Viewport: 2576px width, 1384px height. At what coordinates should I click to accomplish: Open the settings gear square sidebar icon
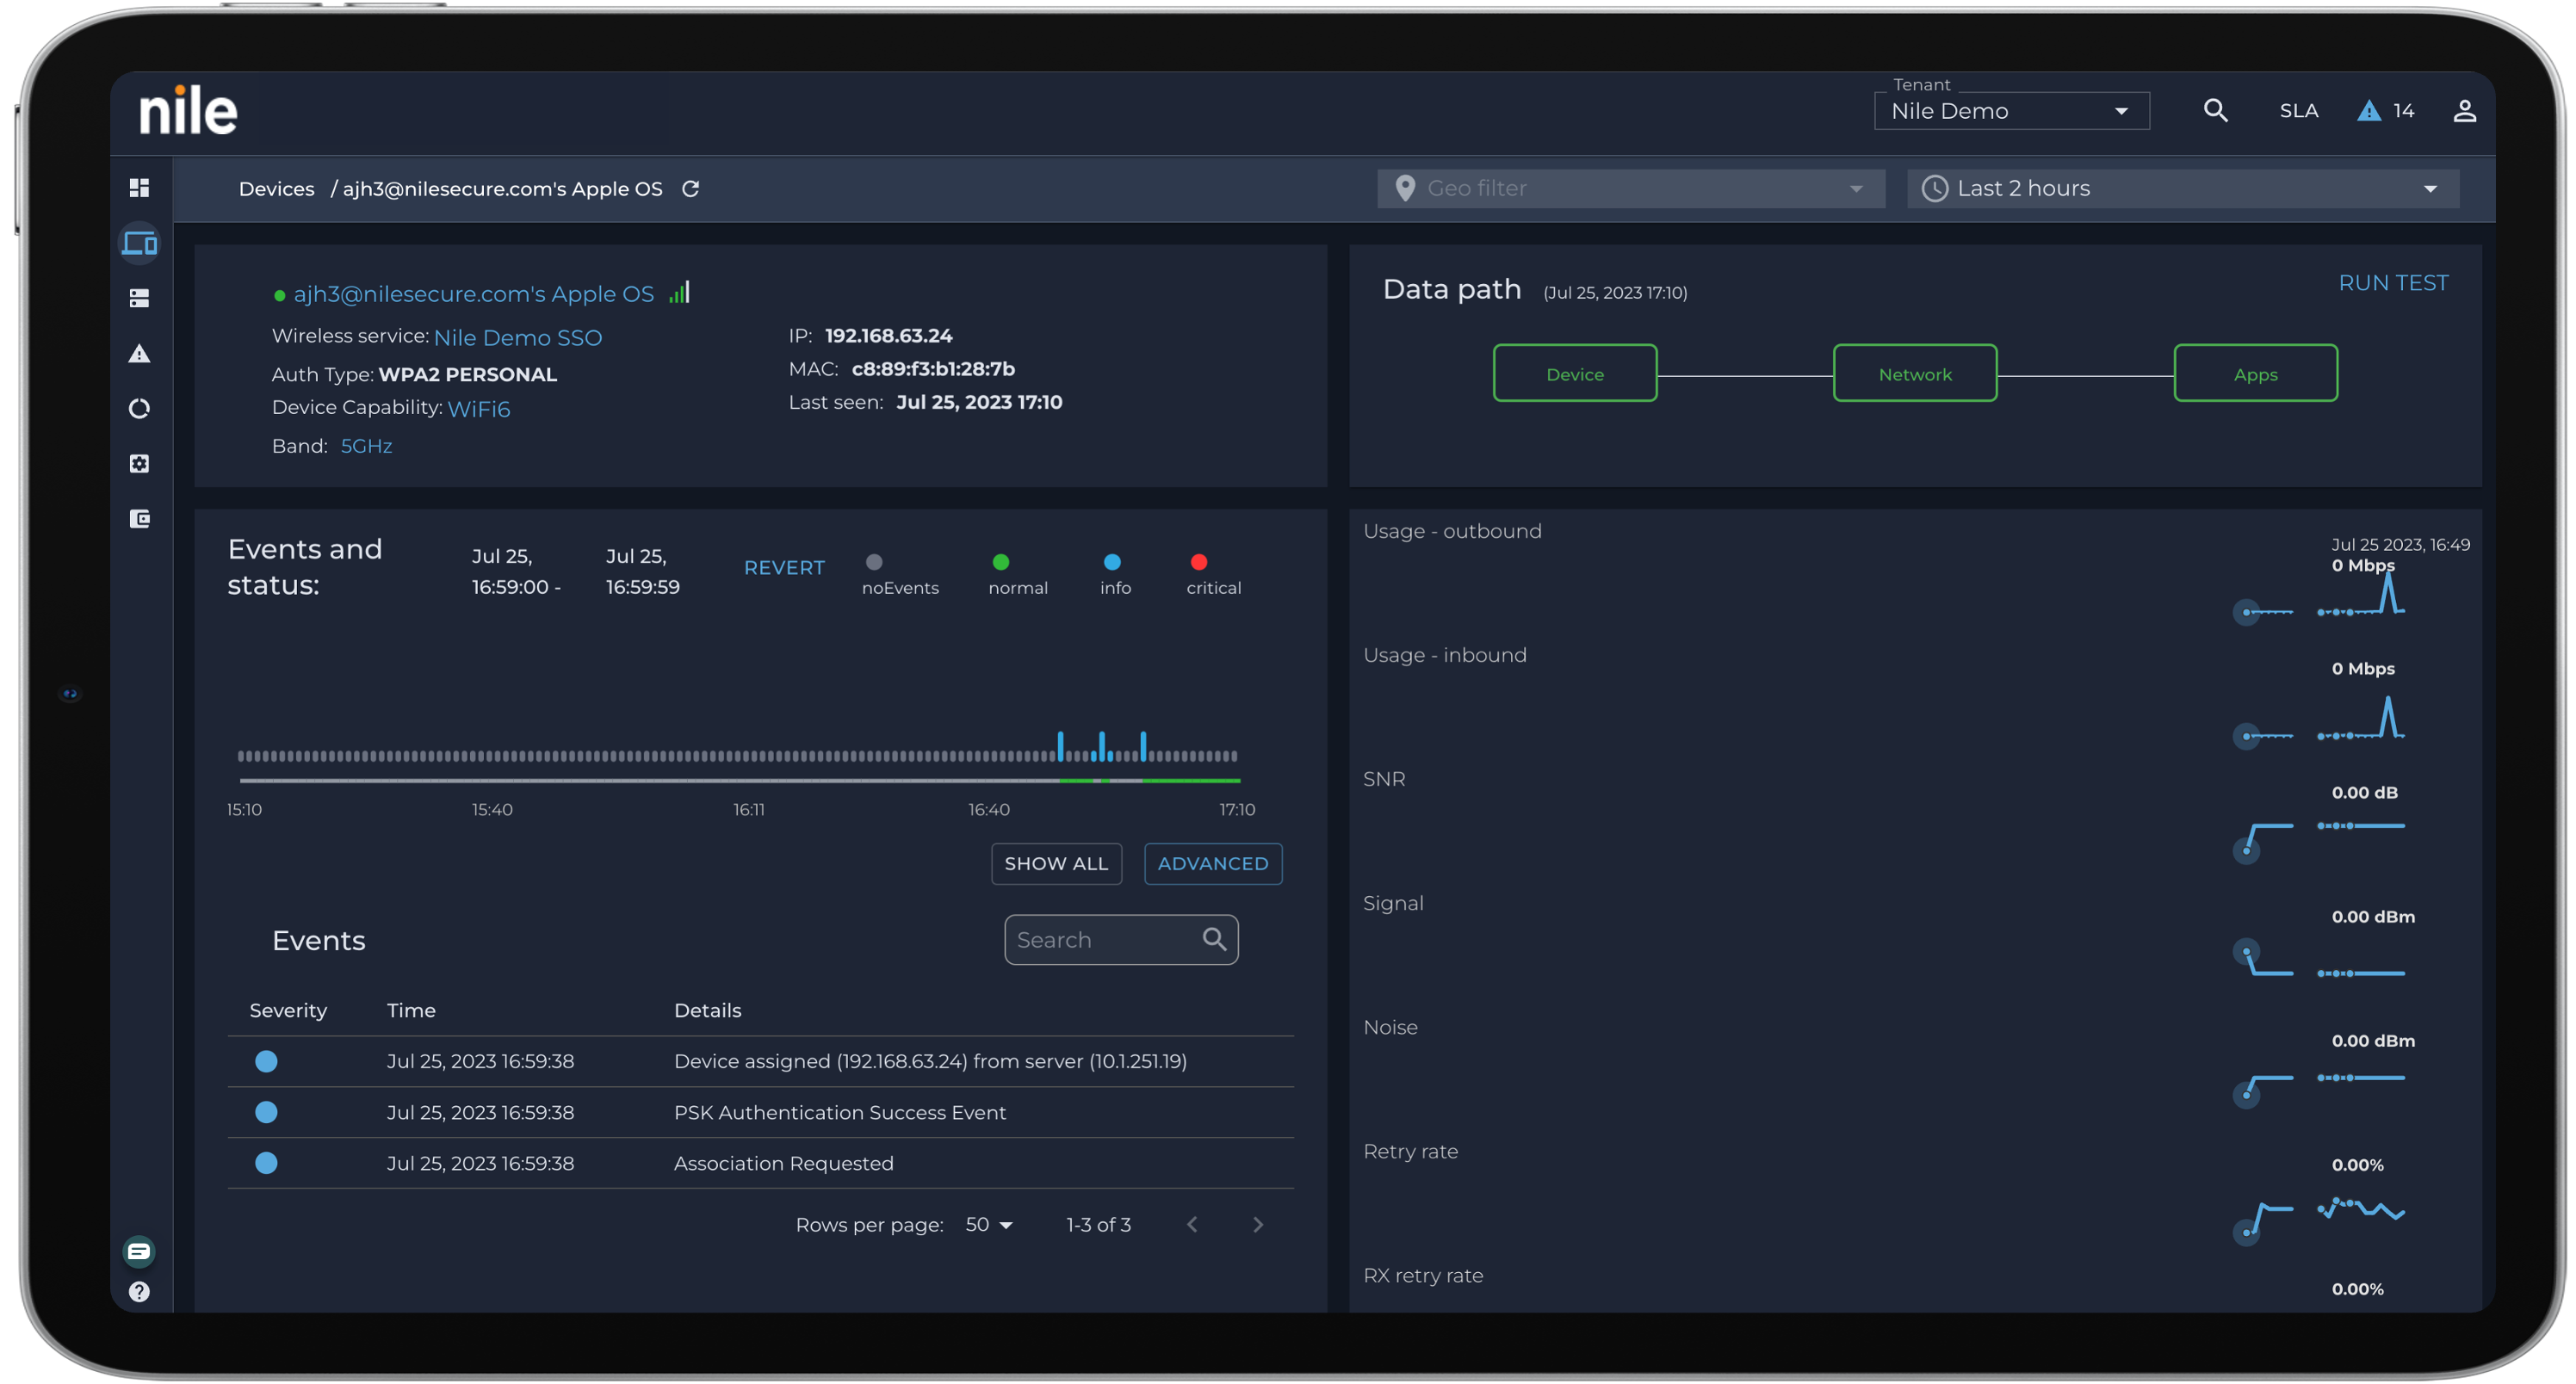pyautogui.click(x=139, y=463)
